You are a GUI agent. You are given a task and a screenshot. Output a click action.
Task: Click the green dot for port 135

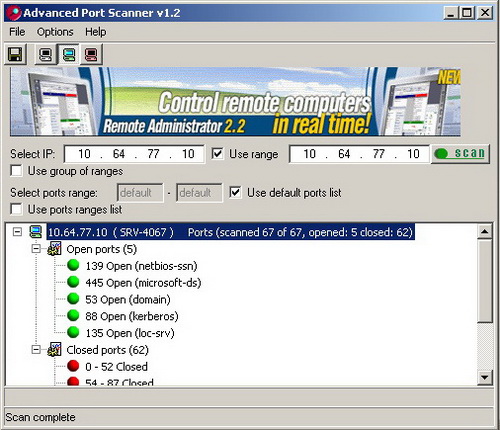coord(73,332)
